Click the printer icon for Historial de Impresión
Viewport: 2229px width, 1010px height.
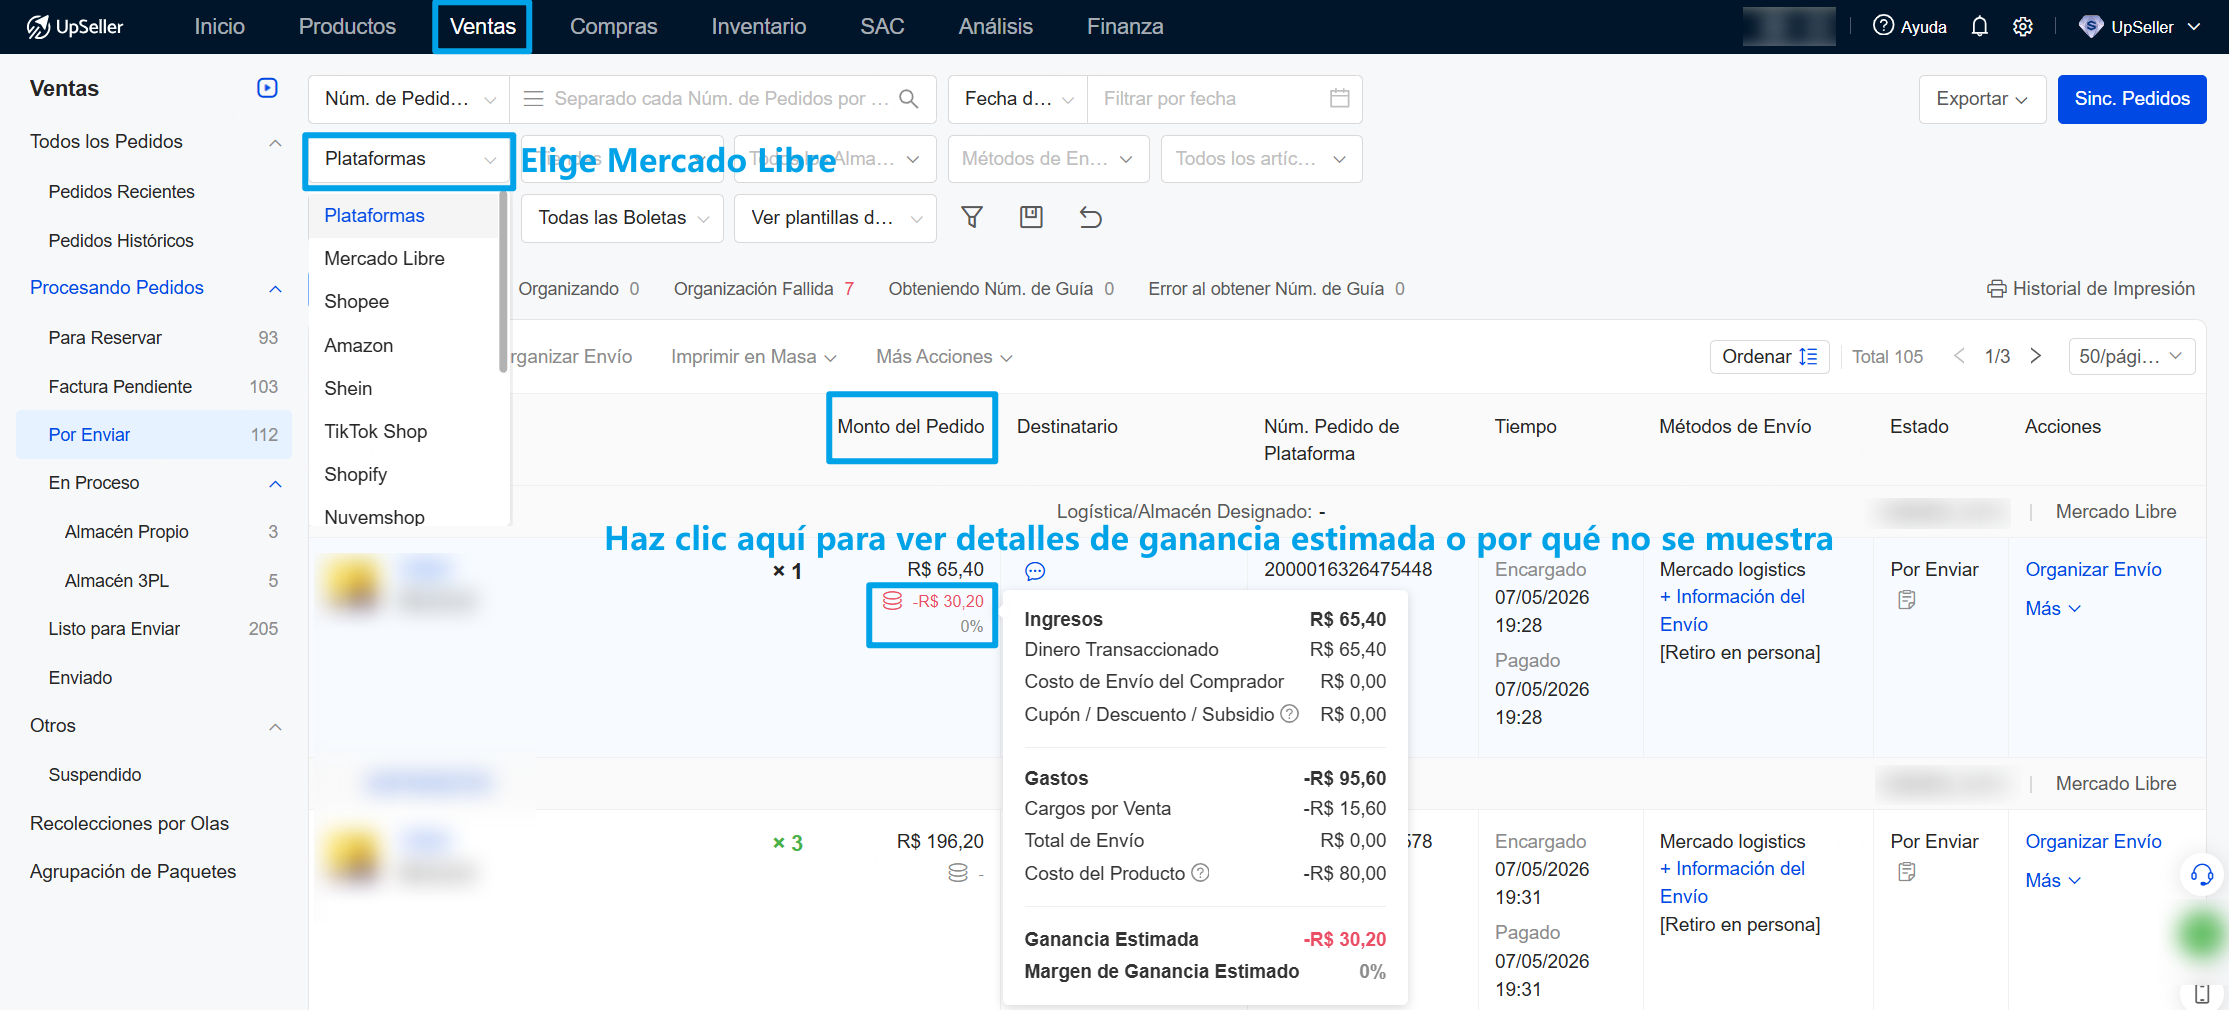(1996, 289)
